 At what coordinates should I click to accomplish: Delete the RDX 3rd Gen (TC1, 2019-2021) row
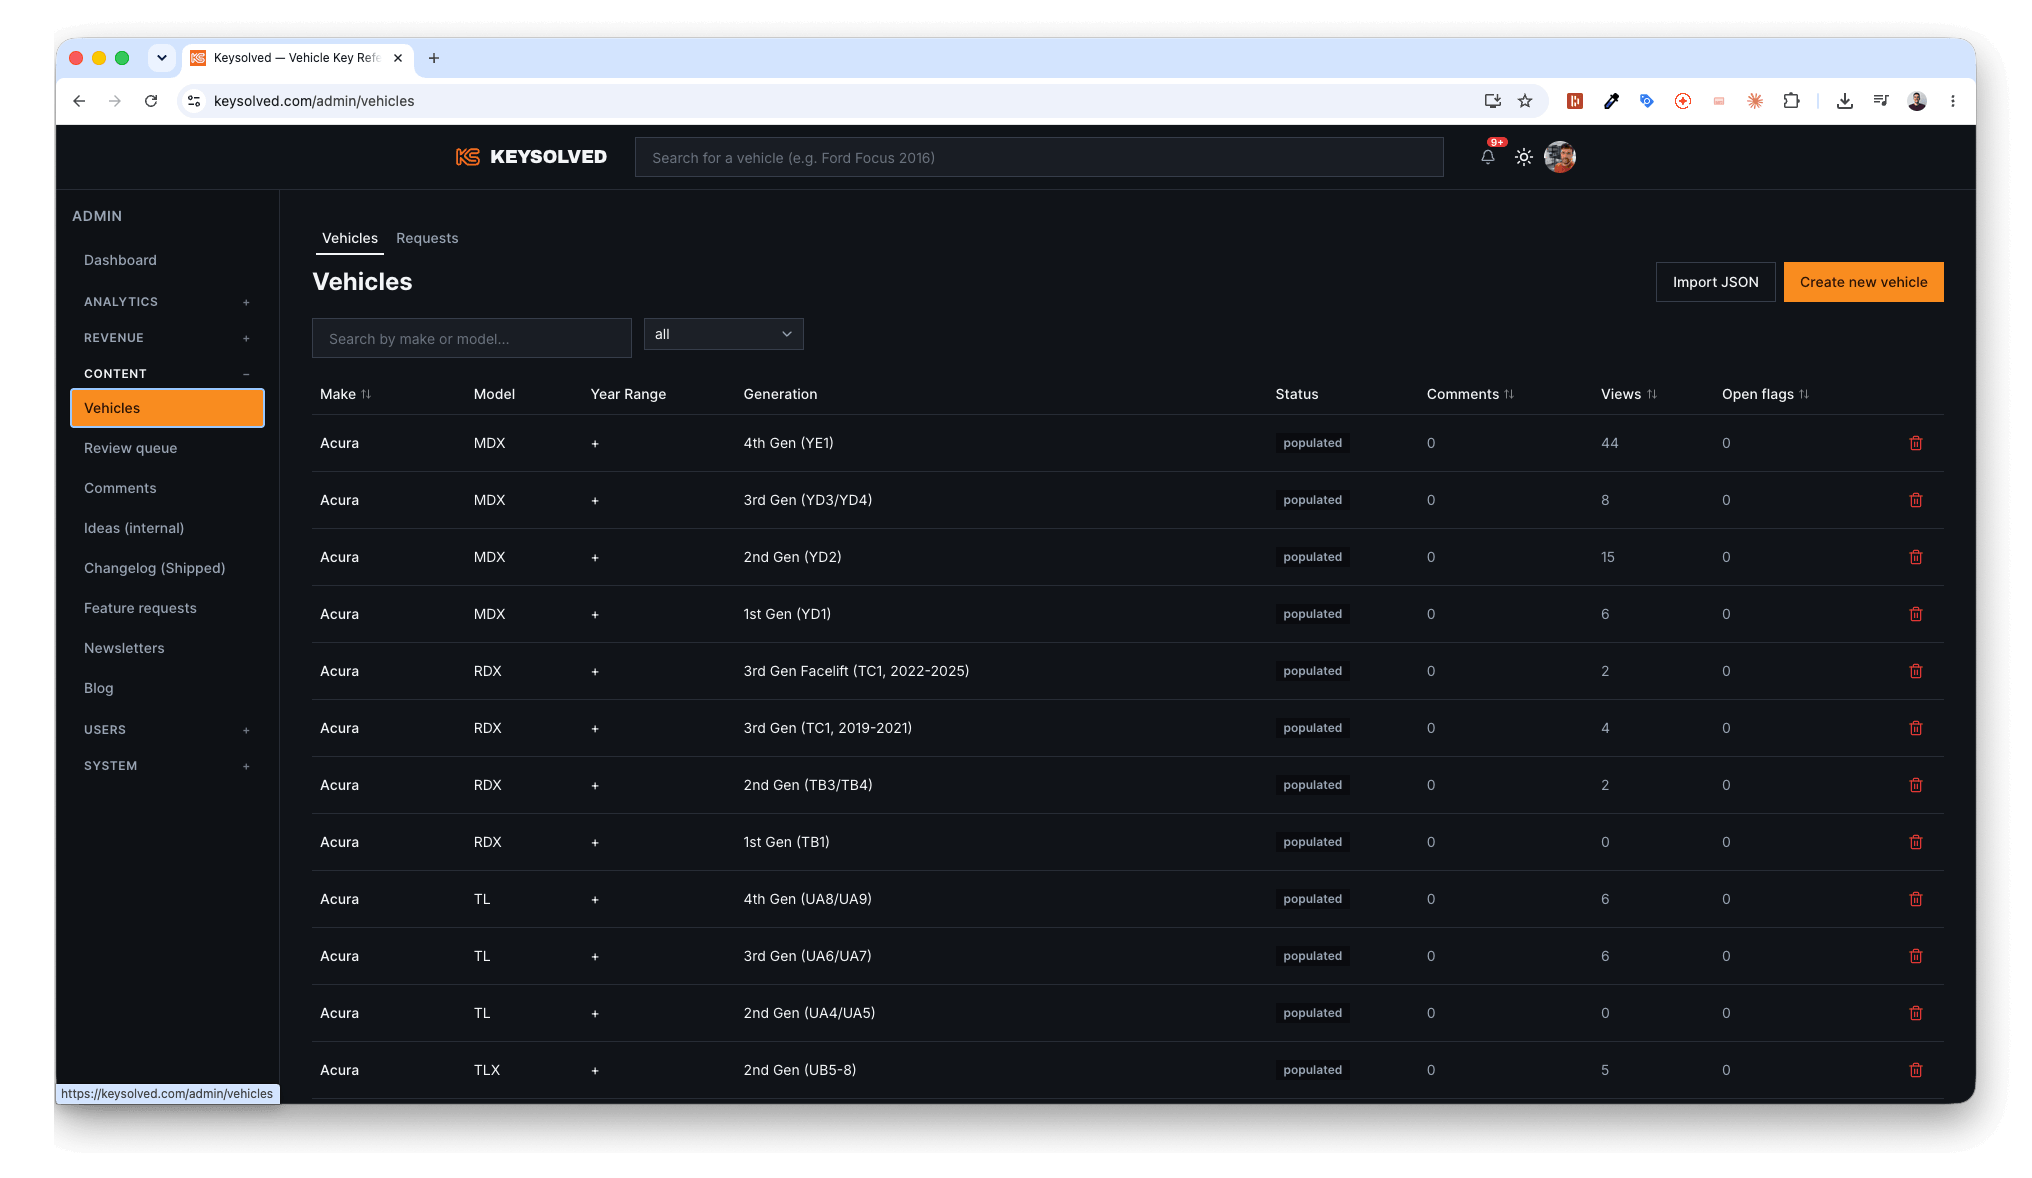[1916, 728]
